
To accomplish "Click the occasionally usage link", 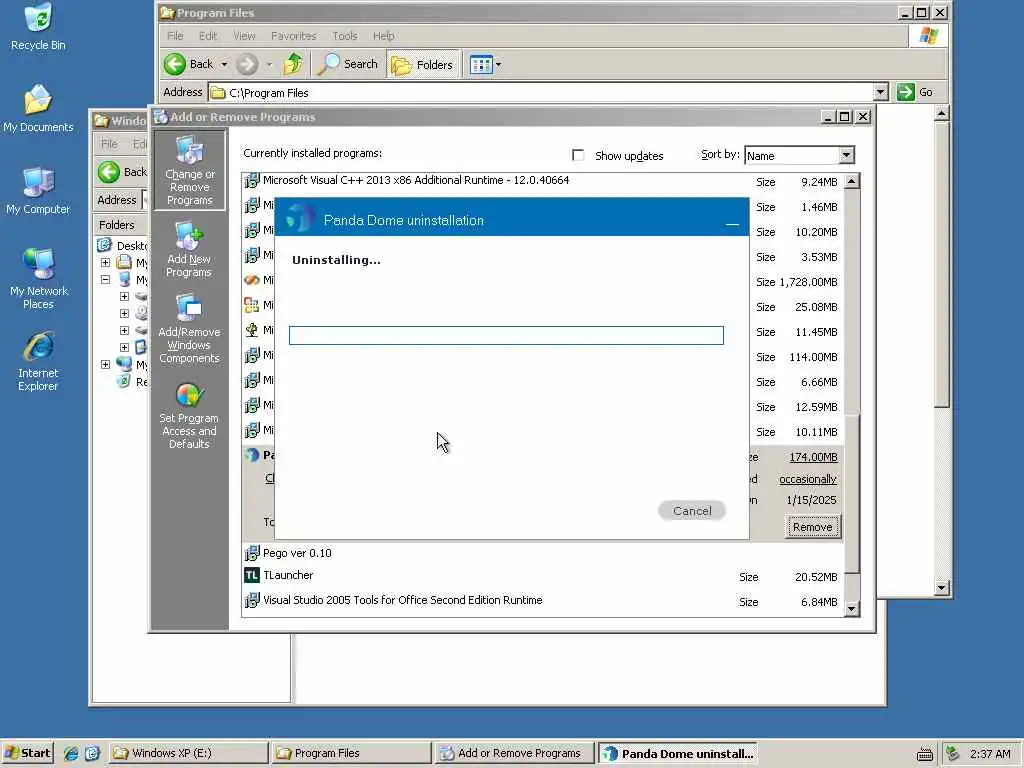I will click(x=808, y=479).
